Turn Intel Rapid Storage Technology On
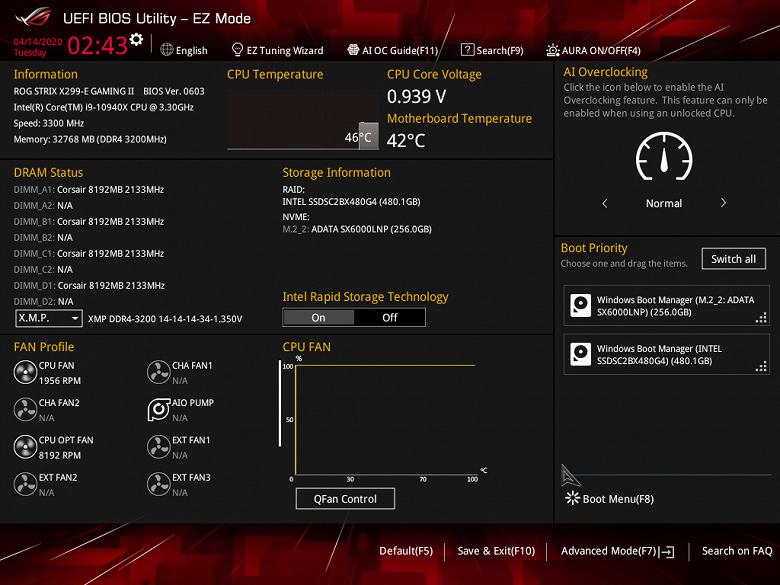The image size is (780, 585). pyautogui.click(x=318, y=317)
